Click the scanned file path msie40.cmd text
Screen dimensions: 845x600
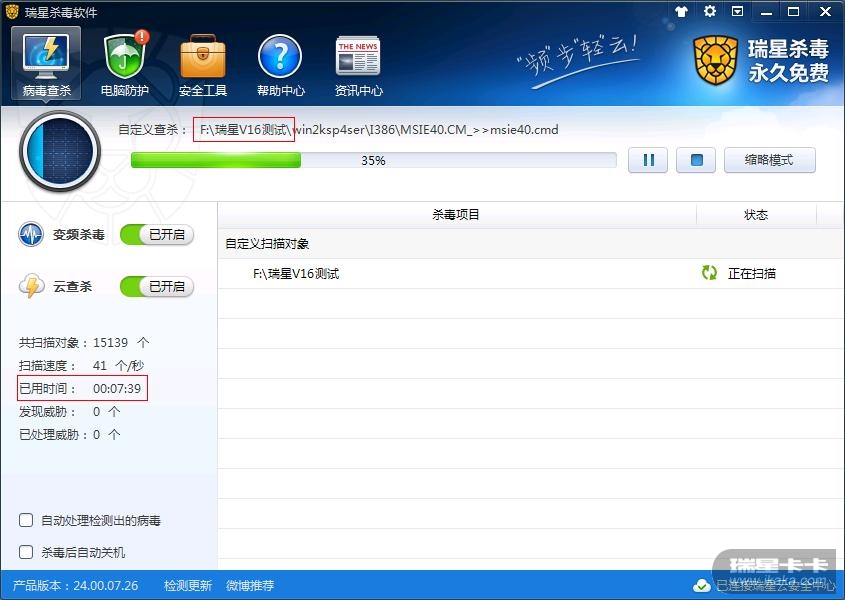pos(379,130)
